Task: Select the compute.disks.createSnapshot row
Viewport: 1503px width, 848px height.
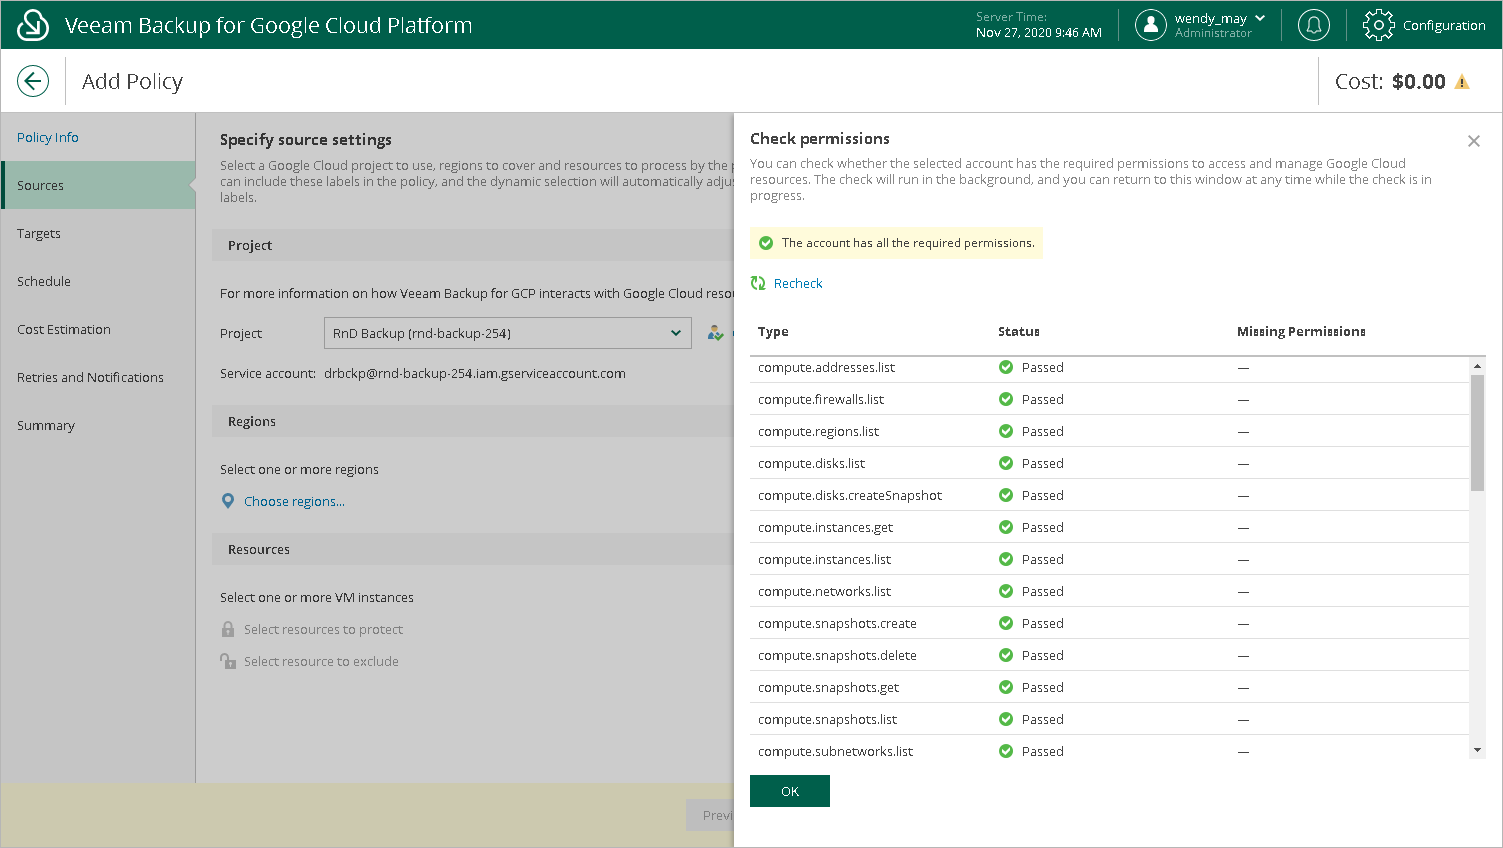Action: pos(850,495)
